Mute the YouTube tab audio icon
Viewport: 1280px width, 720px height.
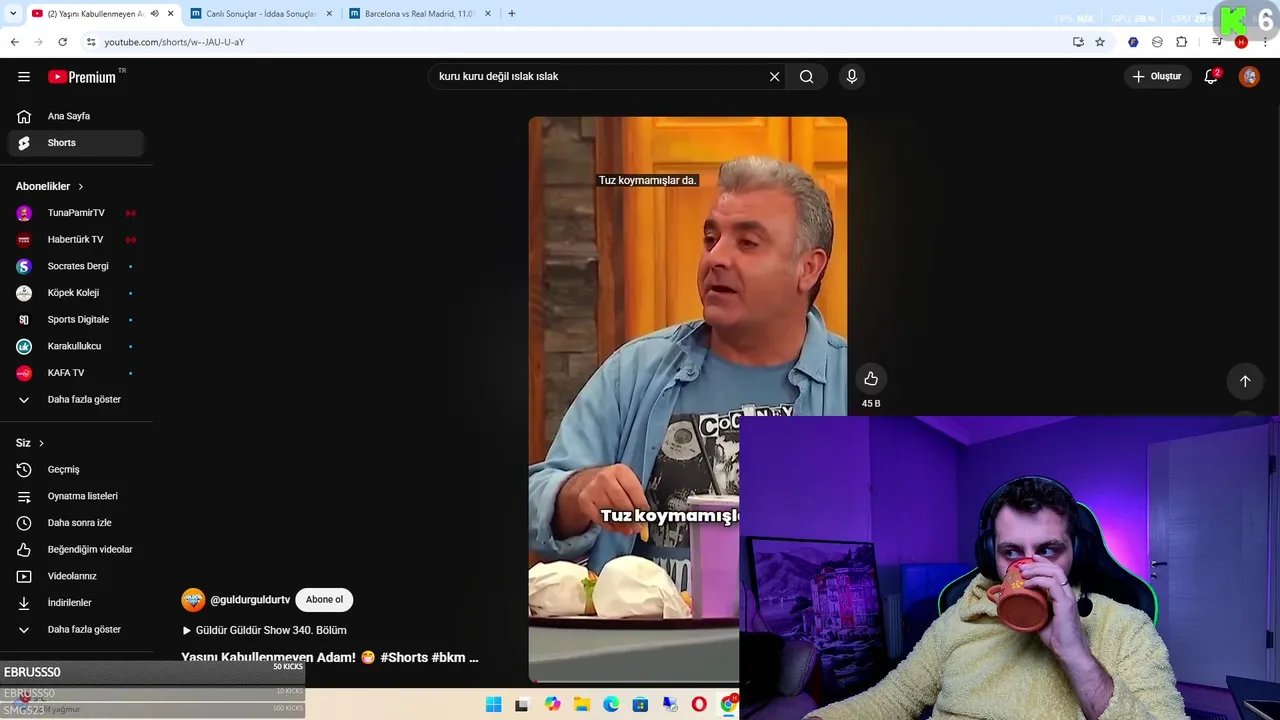(x=154, y=14)
